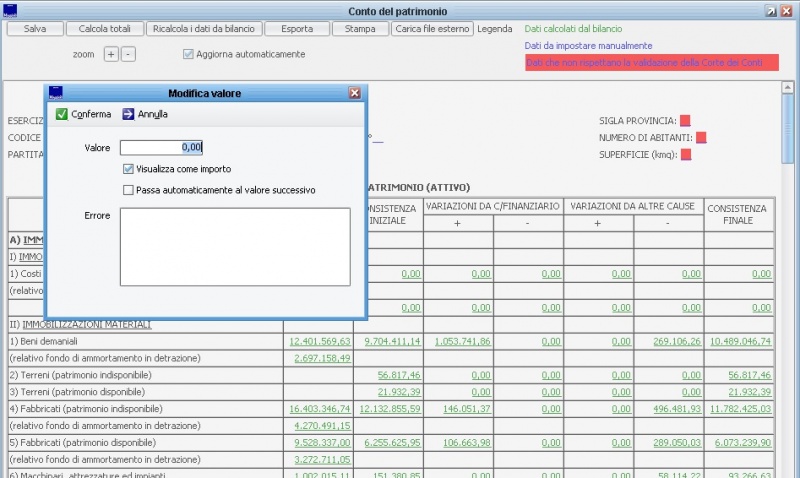
Task: Open the Beni demaniali value 12.401.569,63
Action: [x=320, y=341]
